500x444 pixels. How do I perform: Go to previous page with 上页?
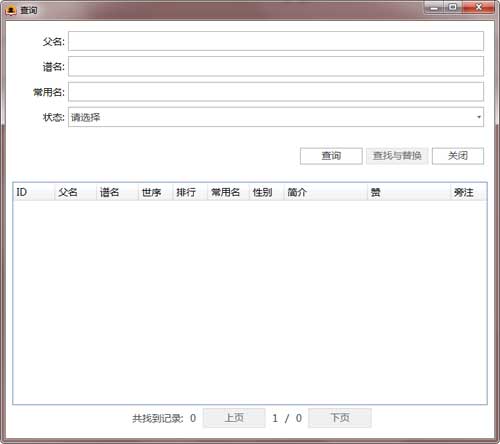coord(234,418)
